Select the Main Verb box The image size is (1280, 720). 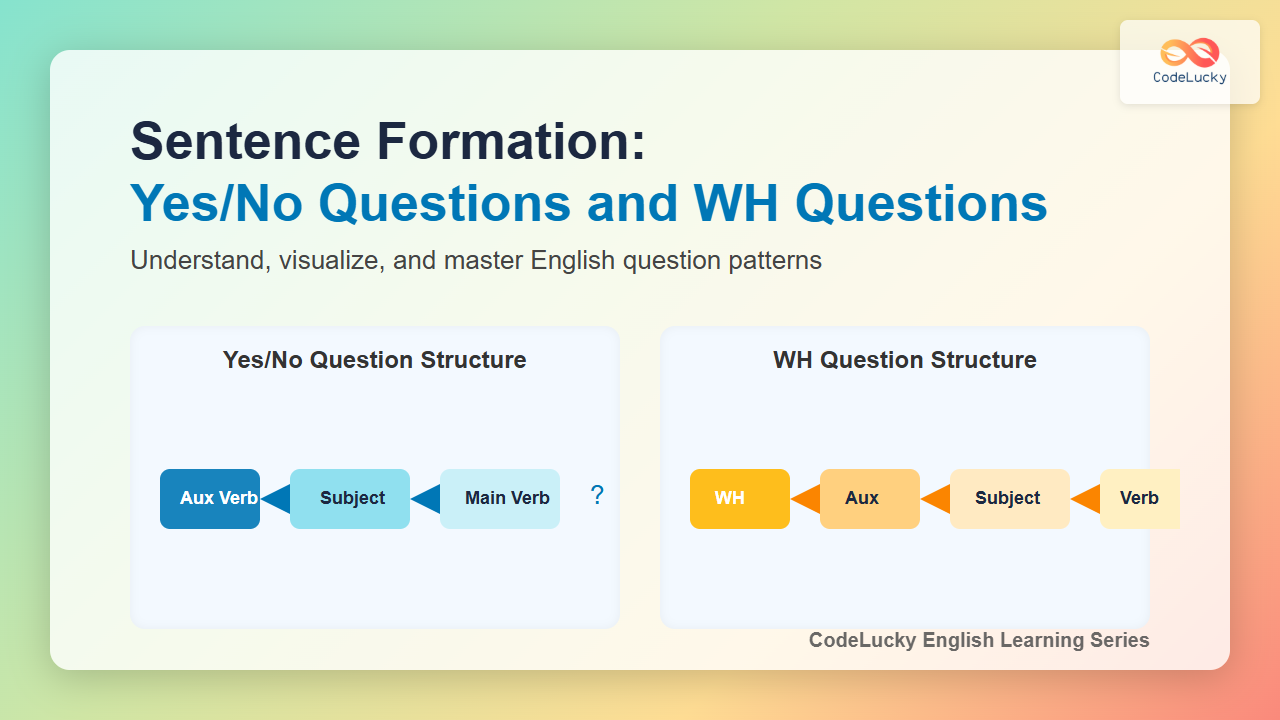500,498
